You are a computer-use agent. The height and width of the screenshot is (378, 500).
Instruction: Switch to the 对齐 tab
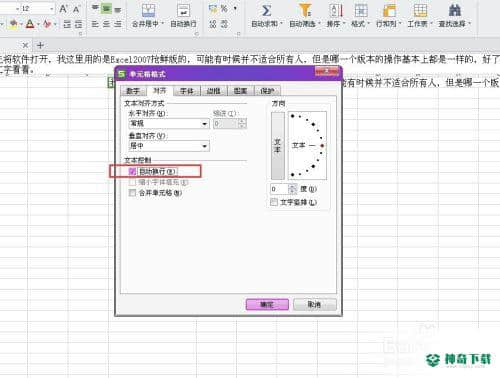[x=159, y=90]
